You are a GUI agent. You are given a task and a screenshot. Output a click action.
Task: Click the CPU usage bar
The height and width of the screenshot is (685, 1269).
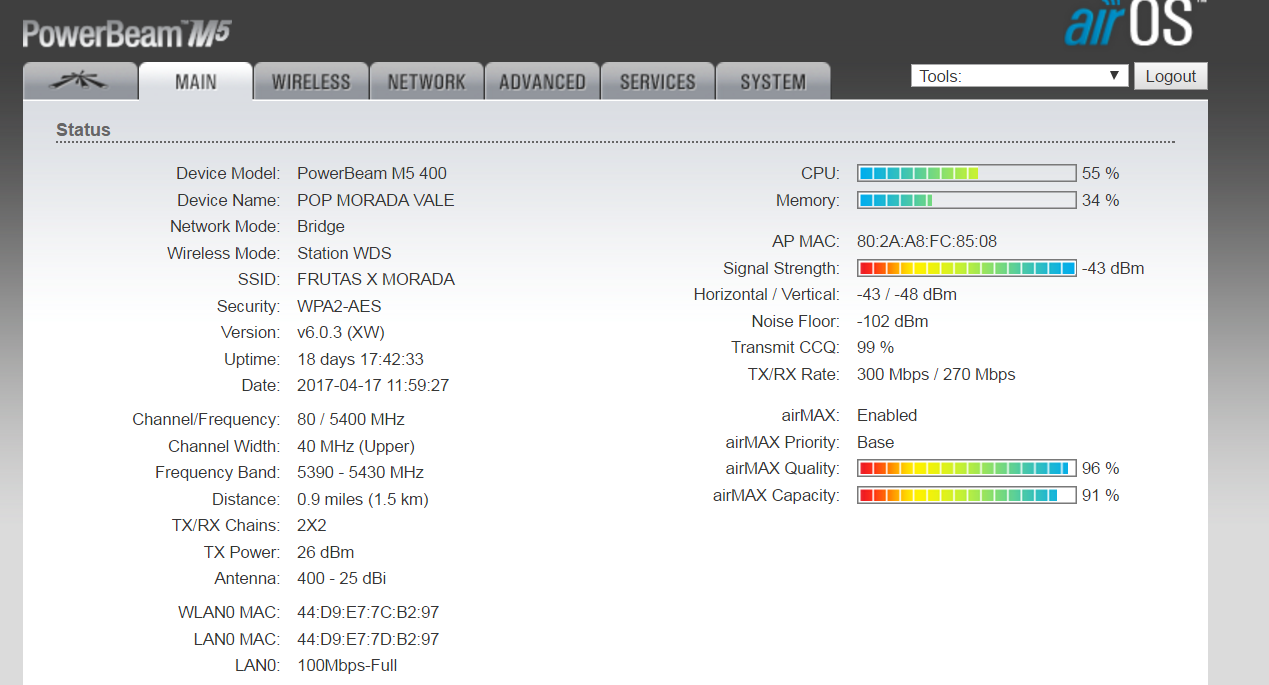[967, 173]
